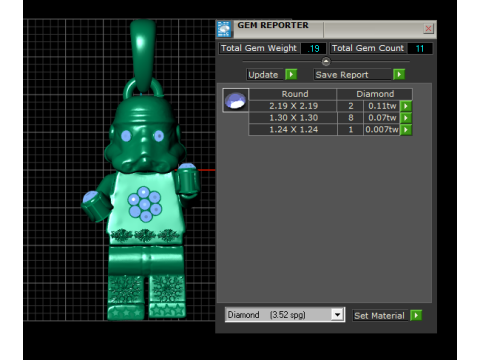The width and height of the screenshot is (480, 360).
Task: Collapse the panel using round arrow toggle
Action: (326, 62)
